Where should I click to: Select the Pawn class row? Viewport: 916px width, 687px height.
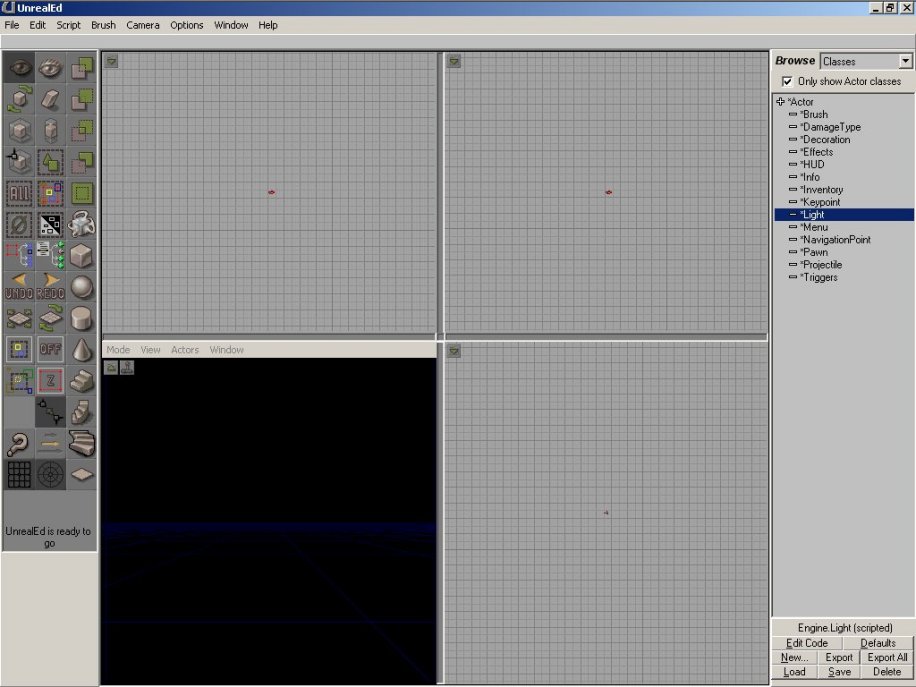click(x=844, y=252)
